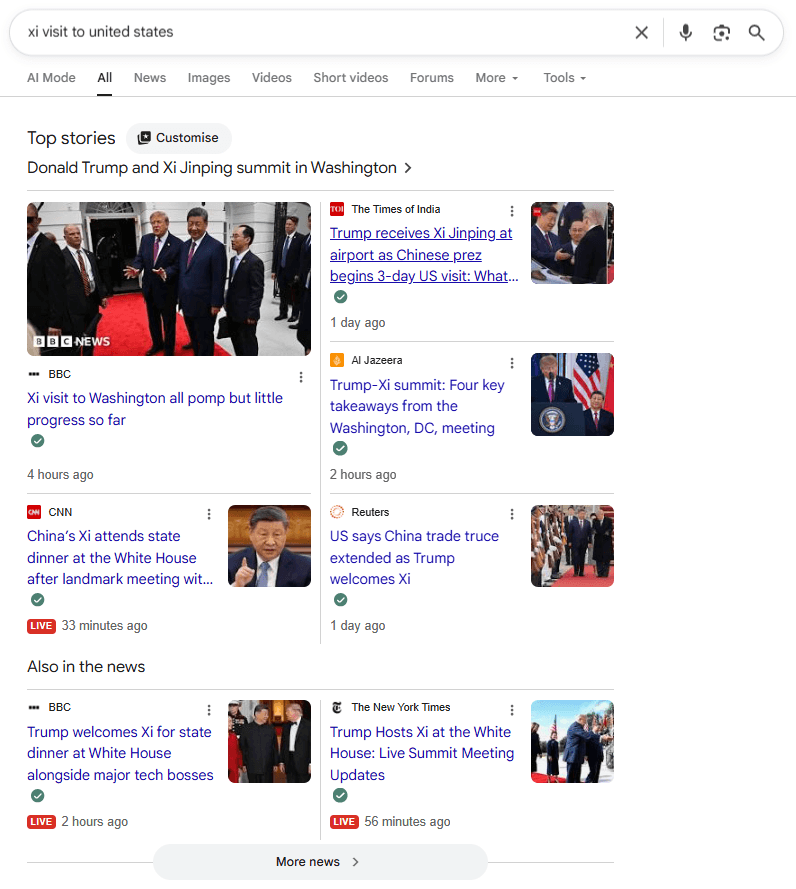Switch to AI Mode tab
The width and height of the screenshot is (796, 889).
[x=51, y=78]
